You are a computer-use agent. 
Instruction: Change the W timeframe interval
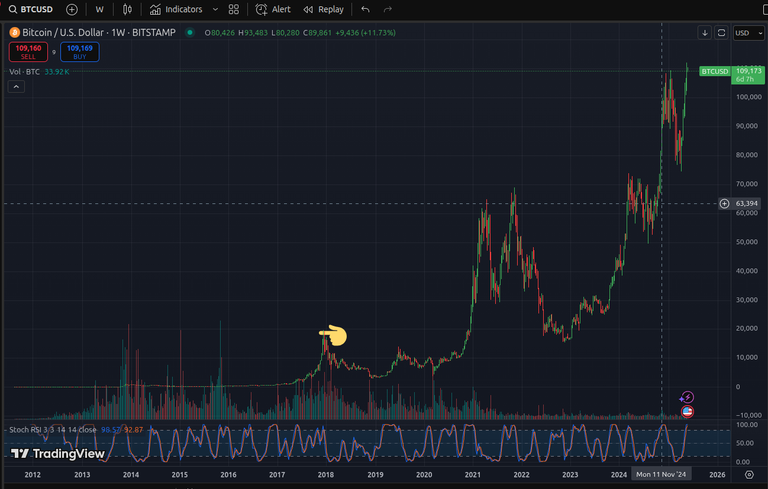[x=99, y=9]
